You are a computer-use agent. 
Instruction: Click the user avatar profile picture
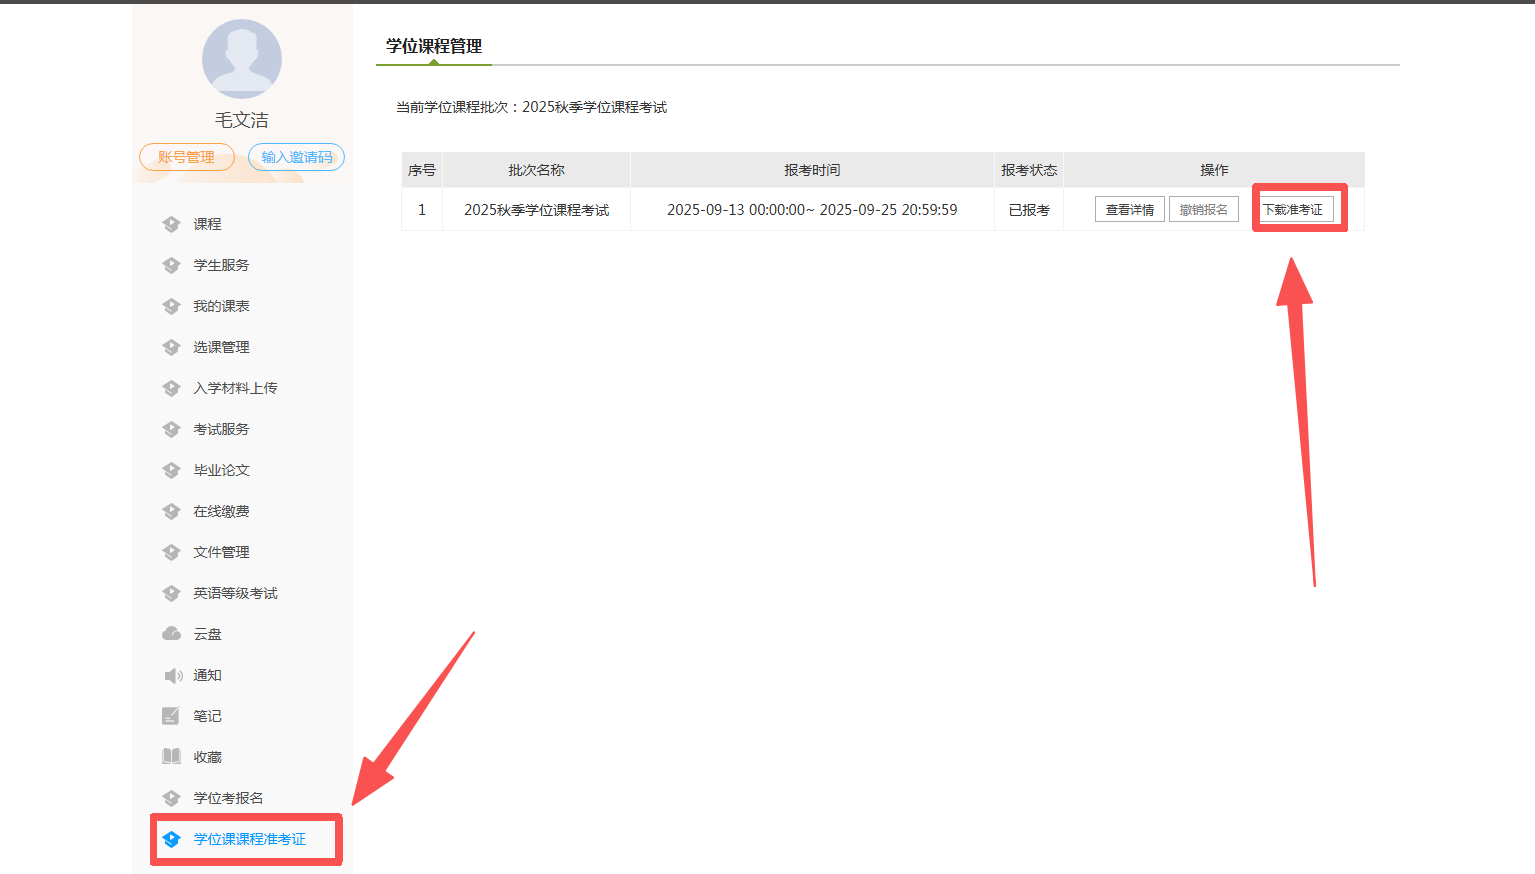(x=242, y=59)
